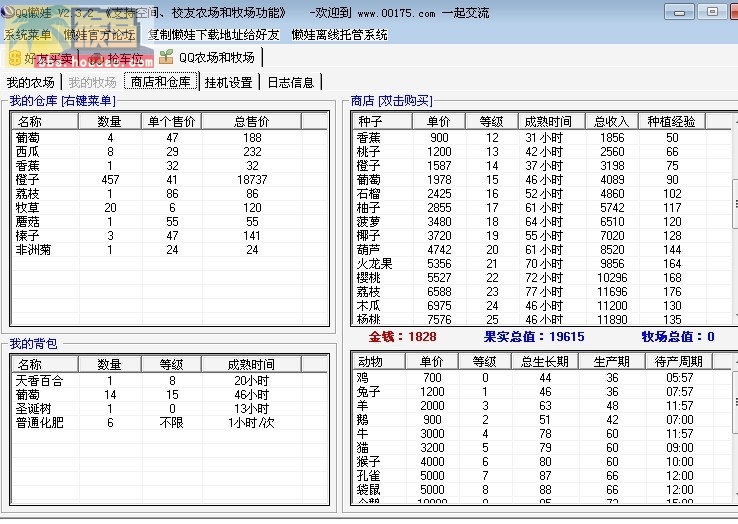The height and width of the screenshot is (524, 738).
Task: Select 非洲菊 row in warehouse list
Action: tap(169, 250)
